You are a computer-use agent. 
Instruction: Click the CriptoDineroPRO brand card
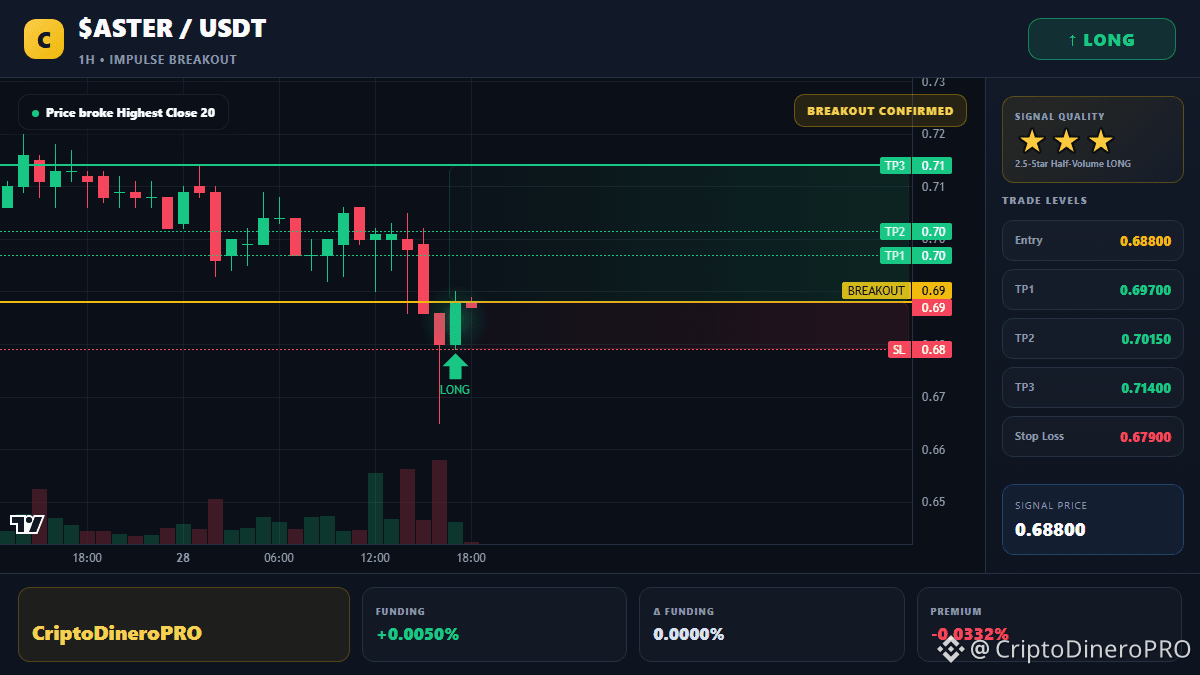184,624
